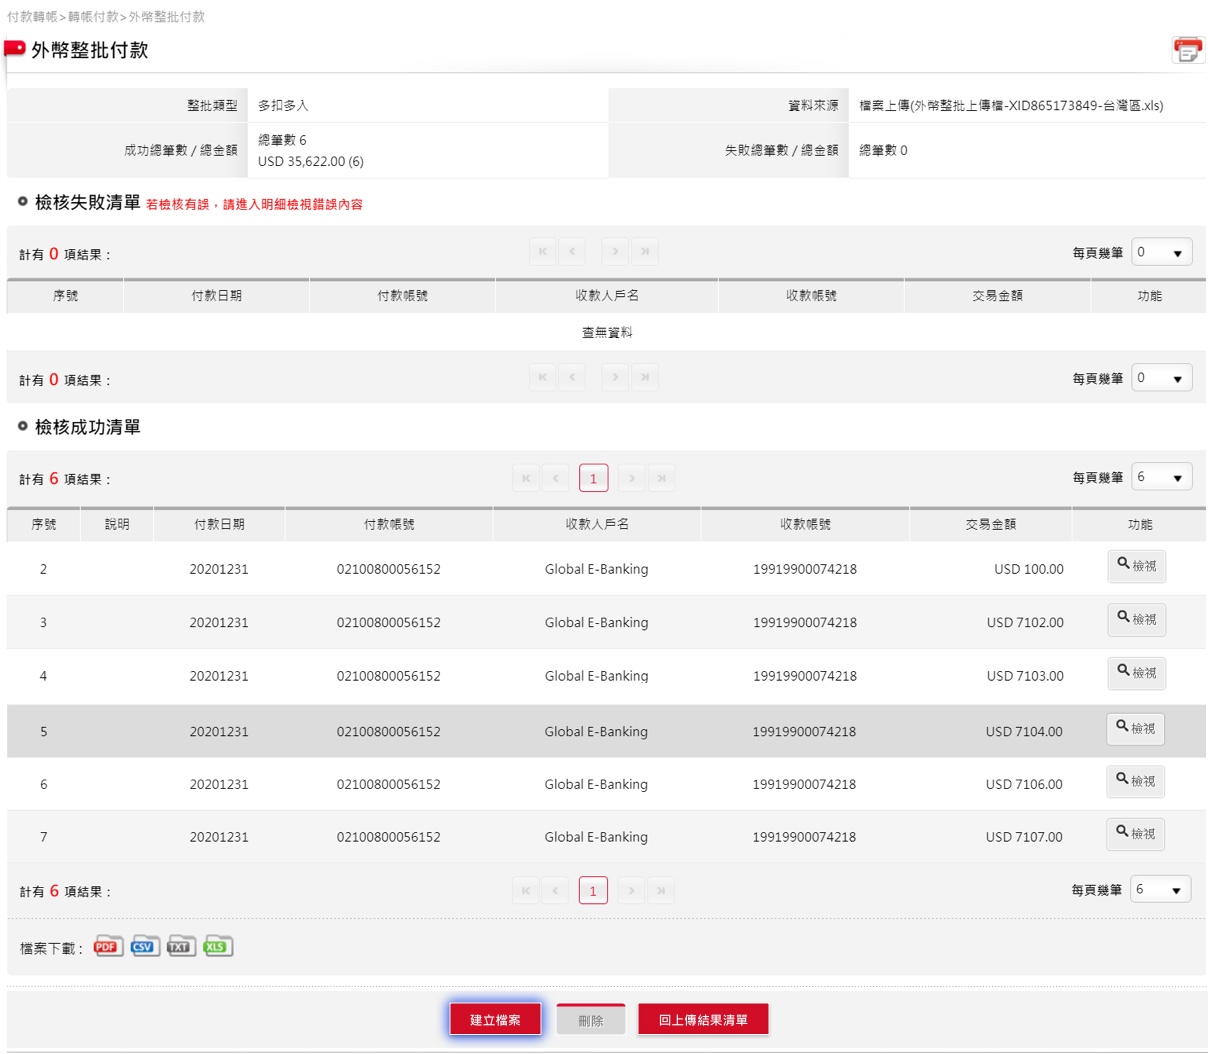Download the results as XLS file

[x=217, y=947]
